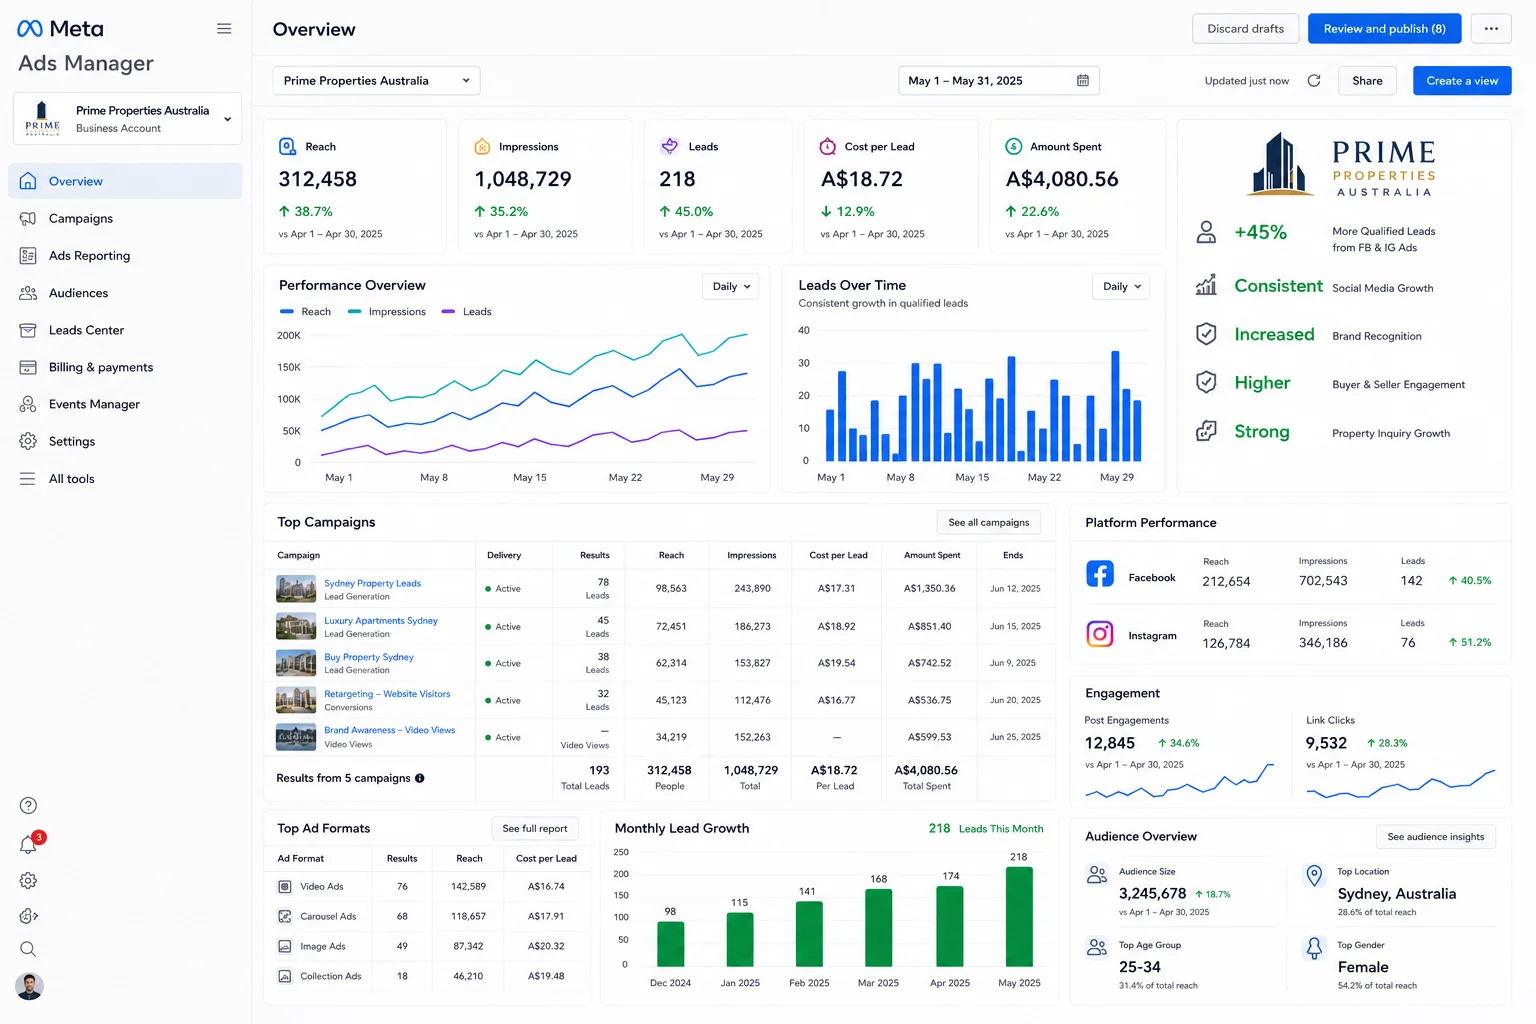Viewport: 1536px width, 1024px height.
Task: Click the gear icon in the lower sidebar
Action: coord(29,881)
